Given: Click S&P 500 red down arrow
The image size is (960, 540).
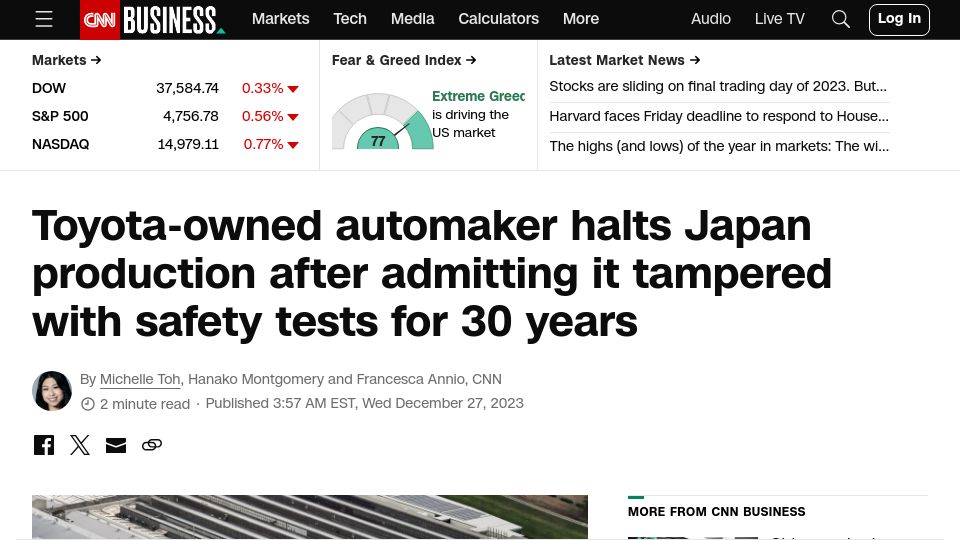Looking at the screenshot, I should [x=293, y=118].
